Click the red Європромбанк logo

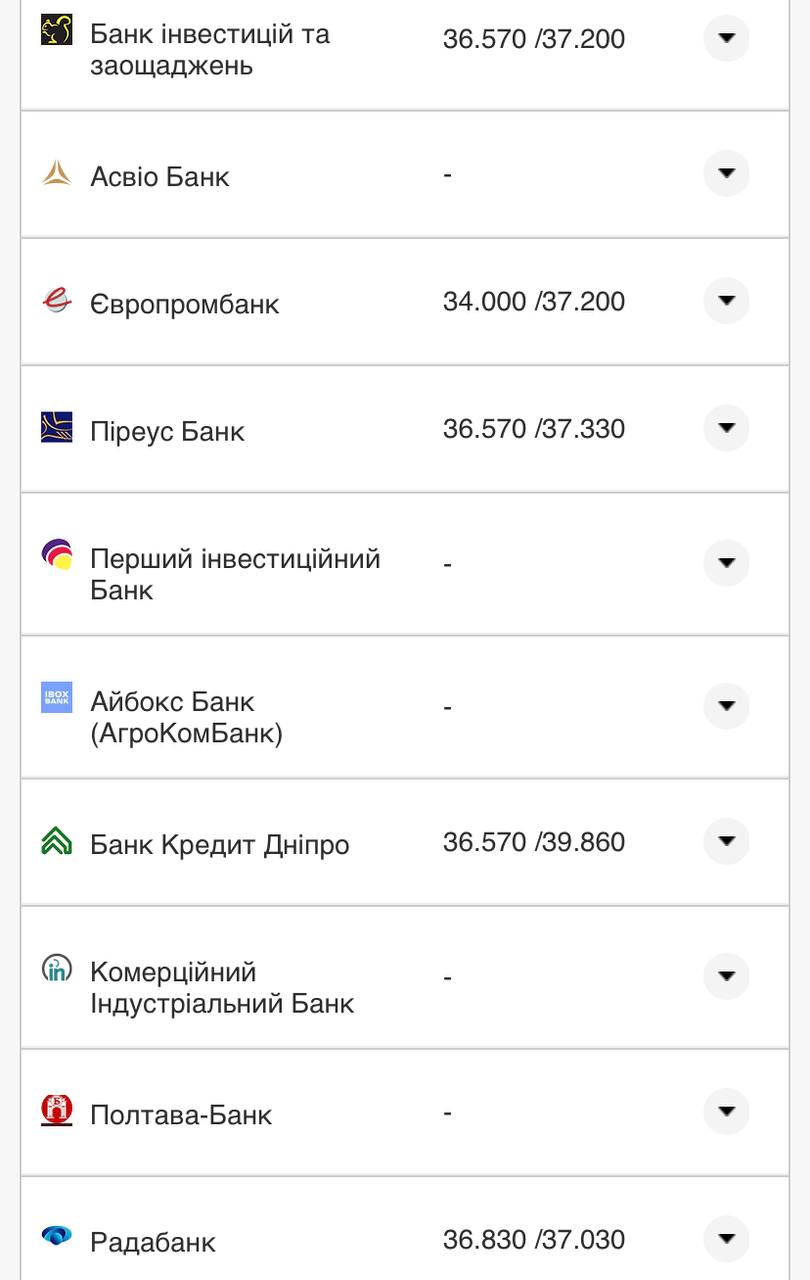pyautogui.click(x=57, y=300)
